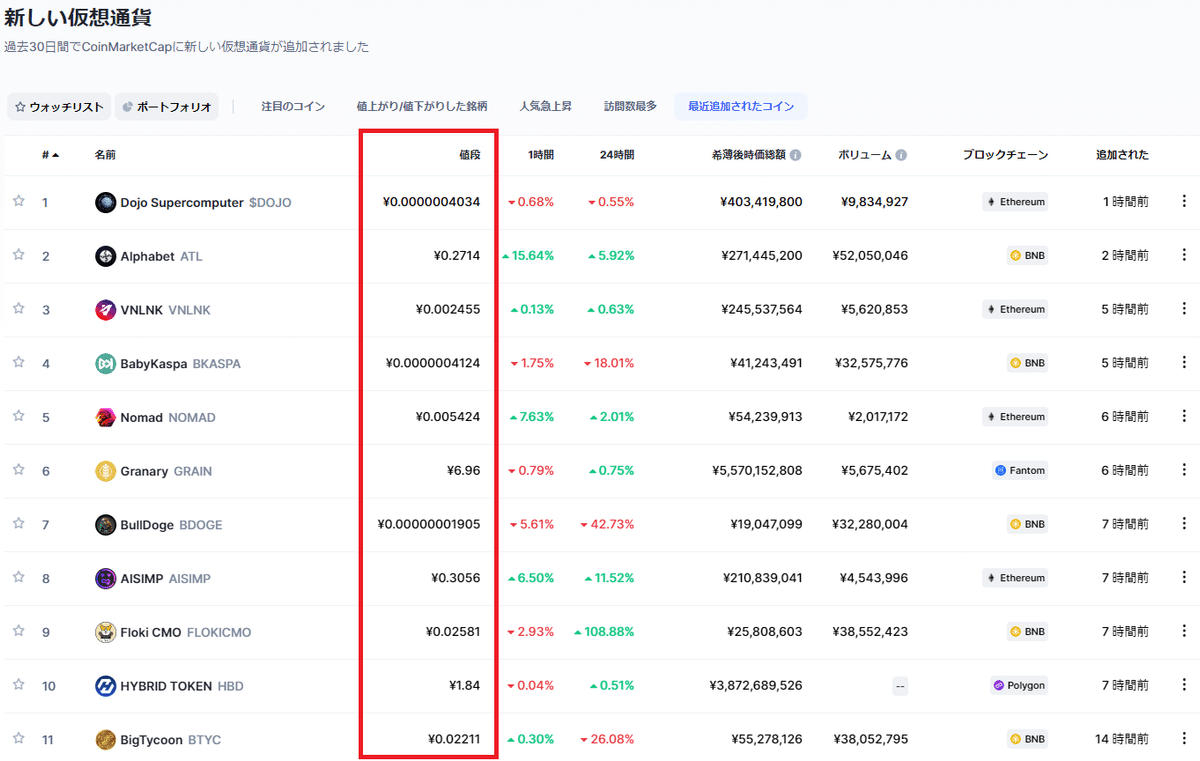Open the three-dot menu for Granary
The width and height of the screenshot is (1200, 761).
point(1184,469)
